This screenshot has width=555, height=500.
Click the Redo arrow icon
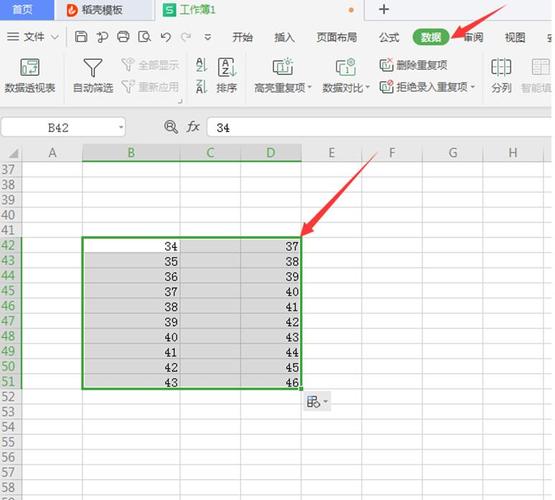tap(186, 37)
